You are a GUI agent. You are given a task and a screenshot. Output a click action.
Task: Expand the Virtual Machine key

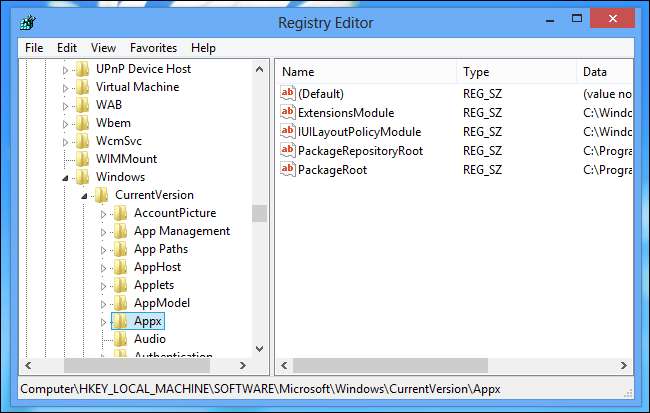pyautogui.click(x=65, y=88)
